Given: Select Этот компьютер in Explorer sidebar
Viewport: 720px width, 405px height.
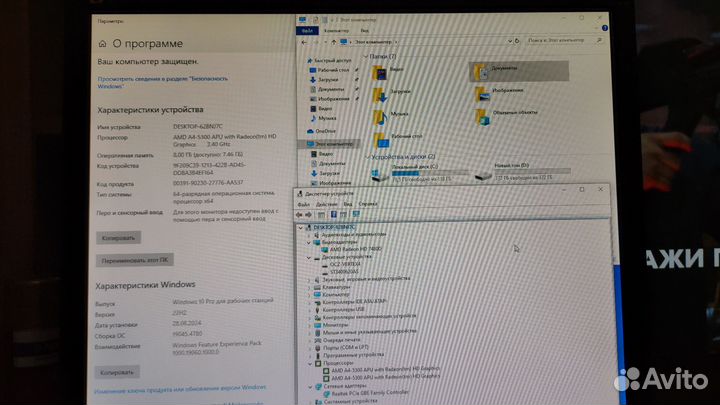Looking at the screenshot, I should click(330, 144).
